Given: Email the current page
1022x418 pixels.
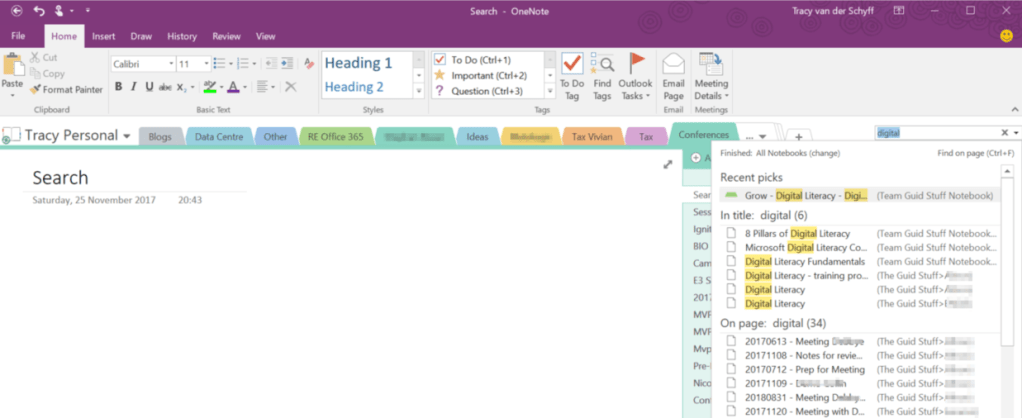Looking at the screenshot, I should click(673, 77).
